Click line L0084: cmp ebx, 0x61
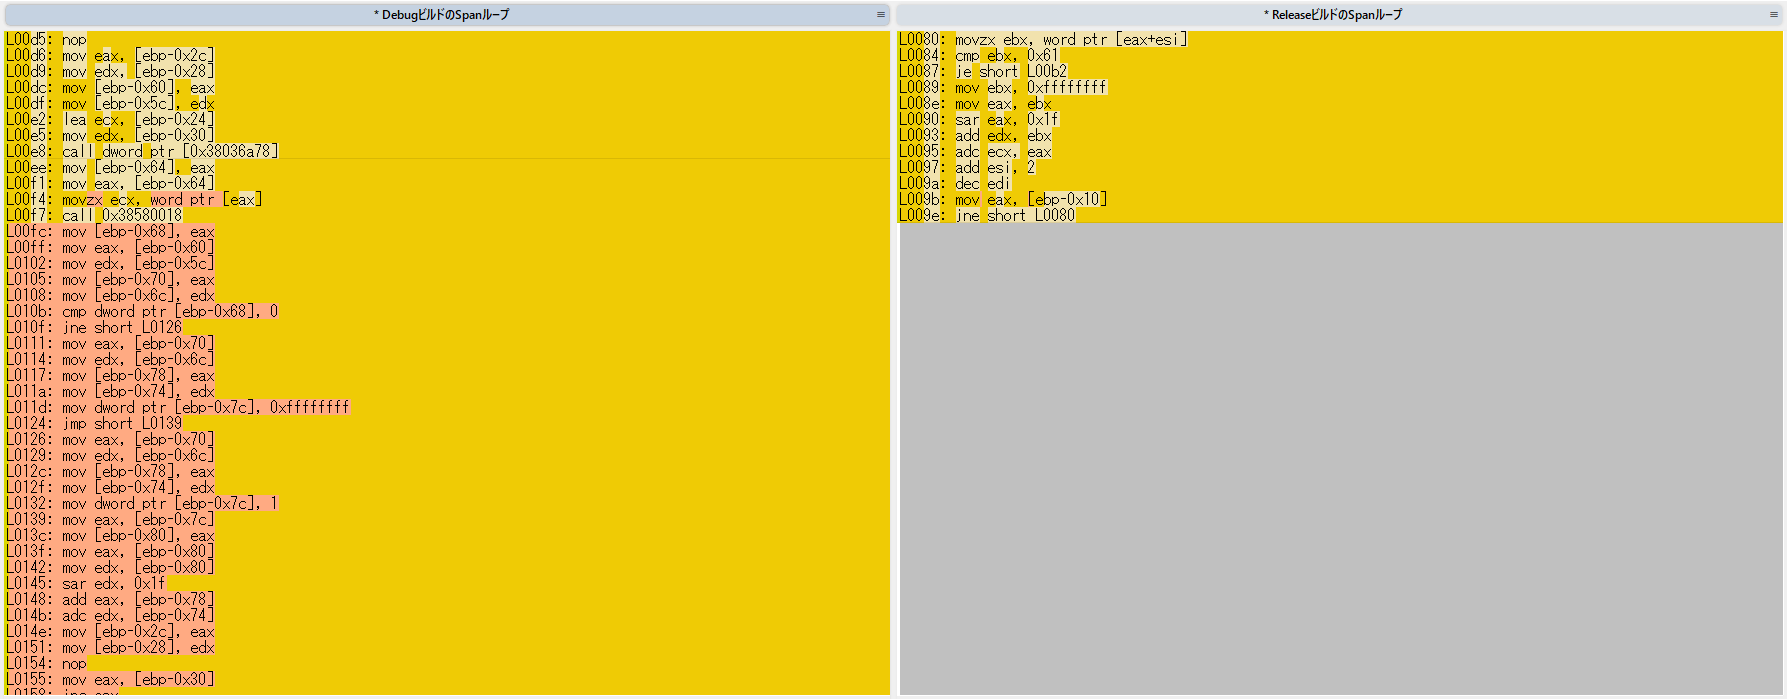 tap(978, 56)
